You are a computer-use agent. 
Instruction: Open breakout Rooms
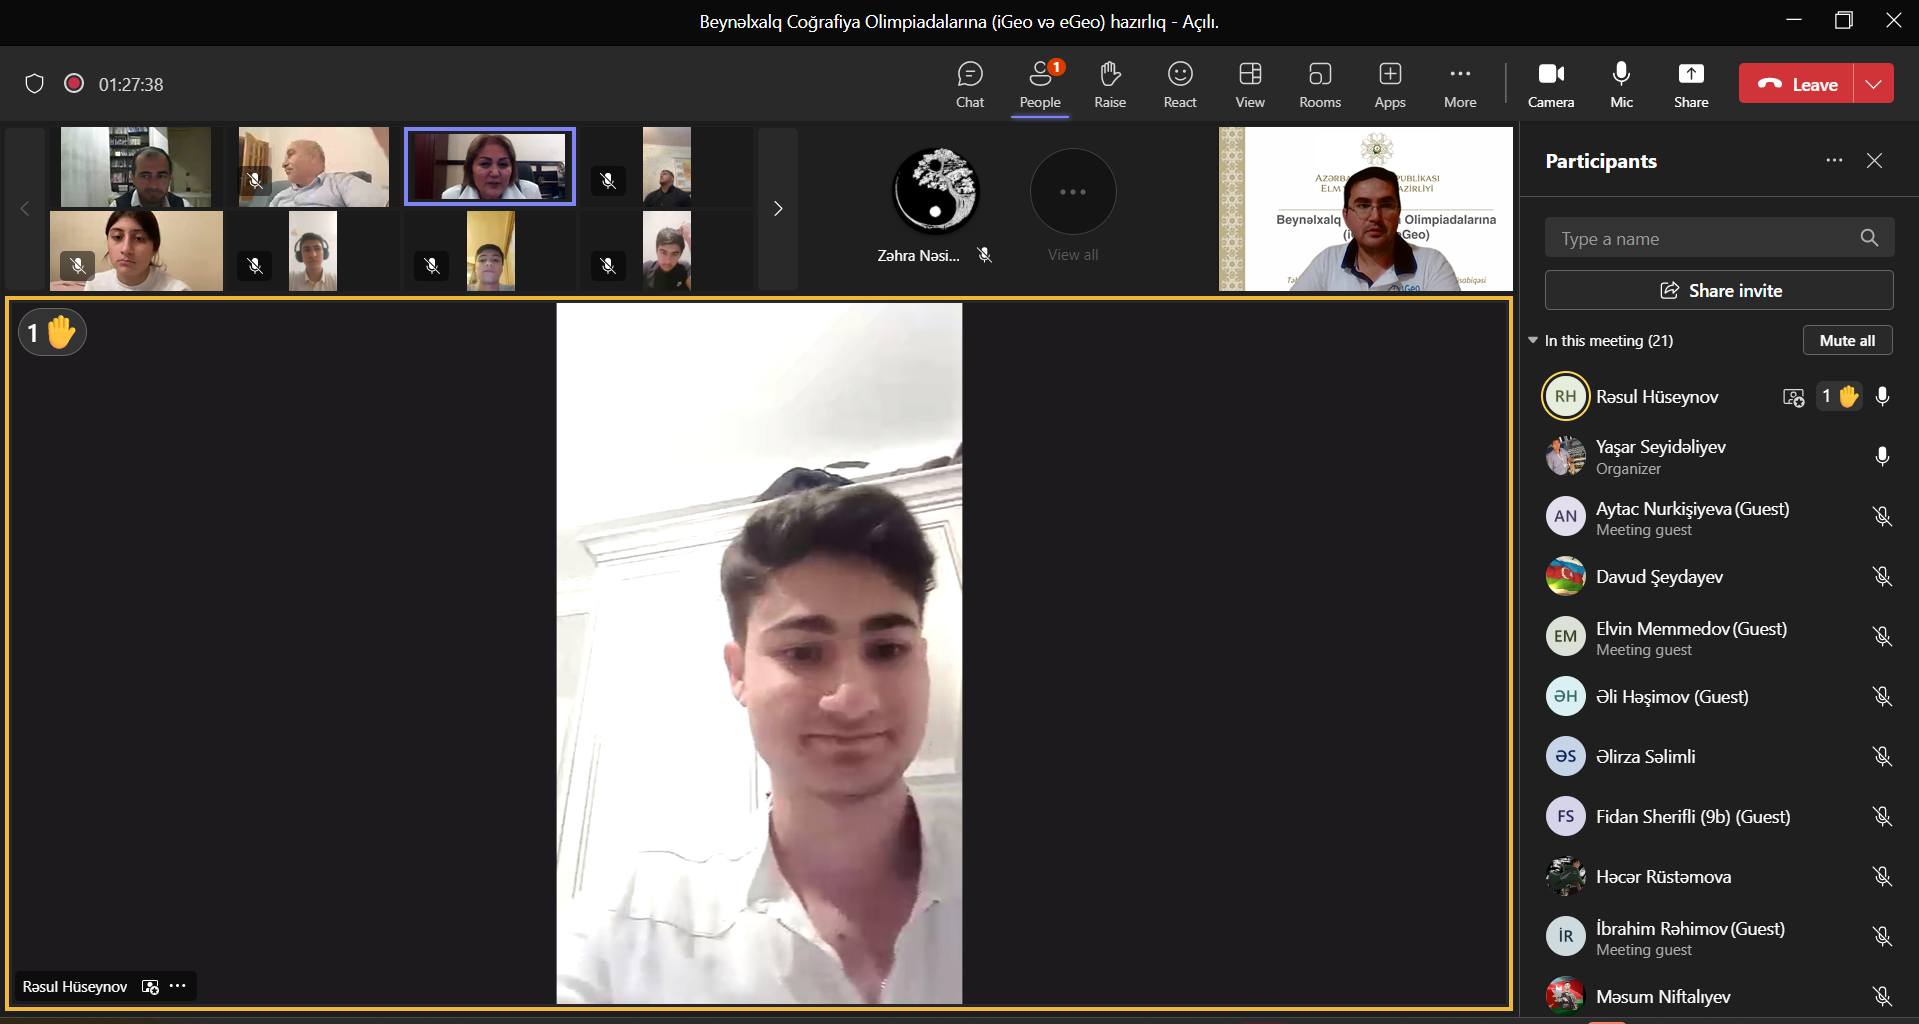coord(1319,85)
